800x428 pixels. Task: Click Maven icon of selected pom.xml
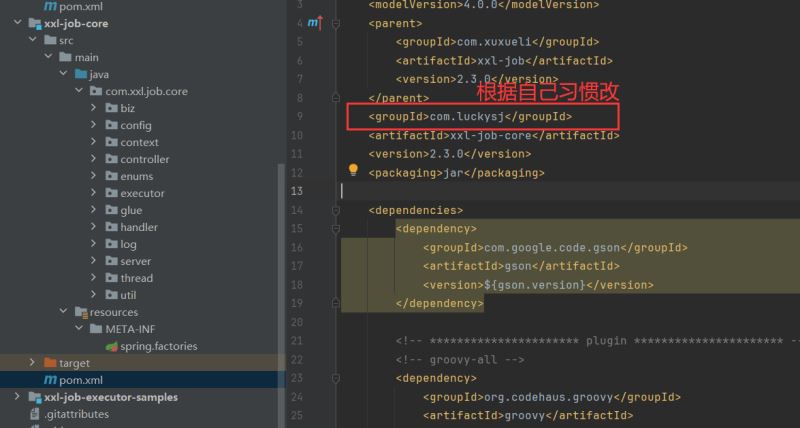tap(50, 380)
